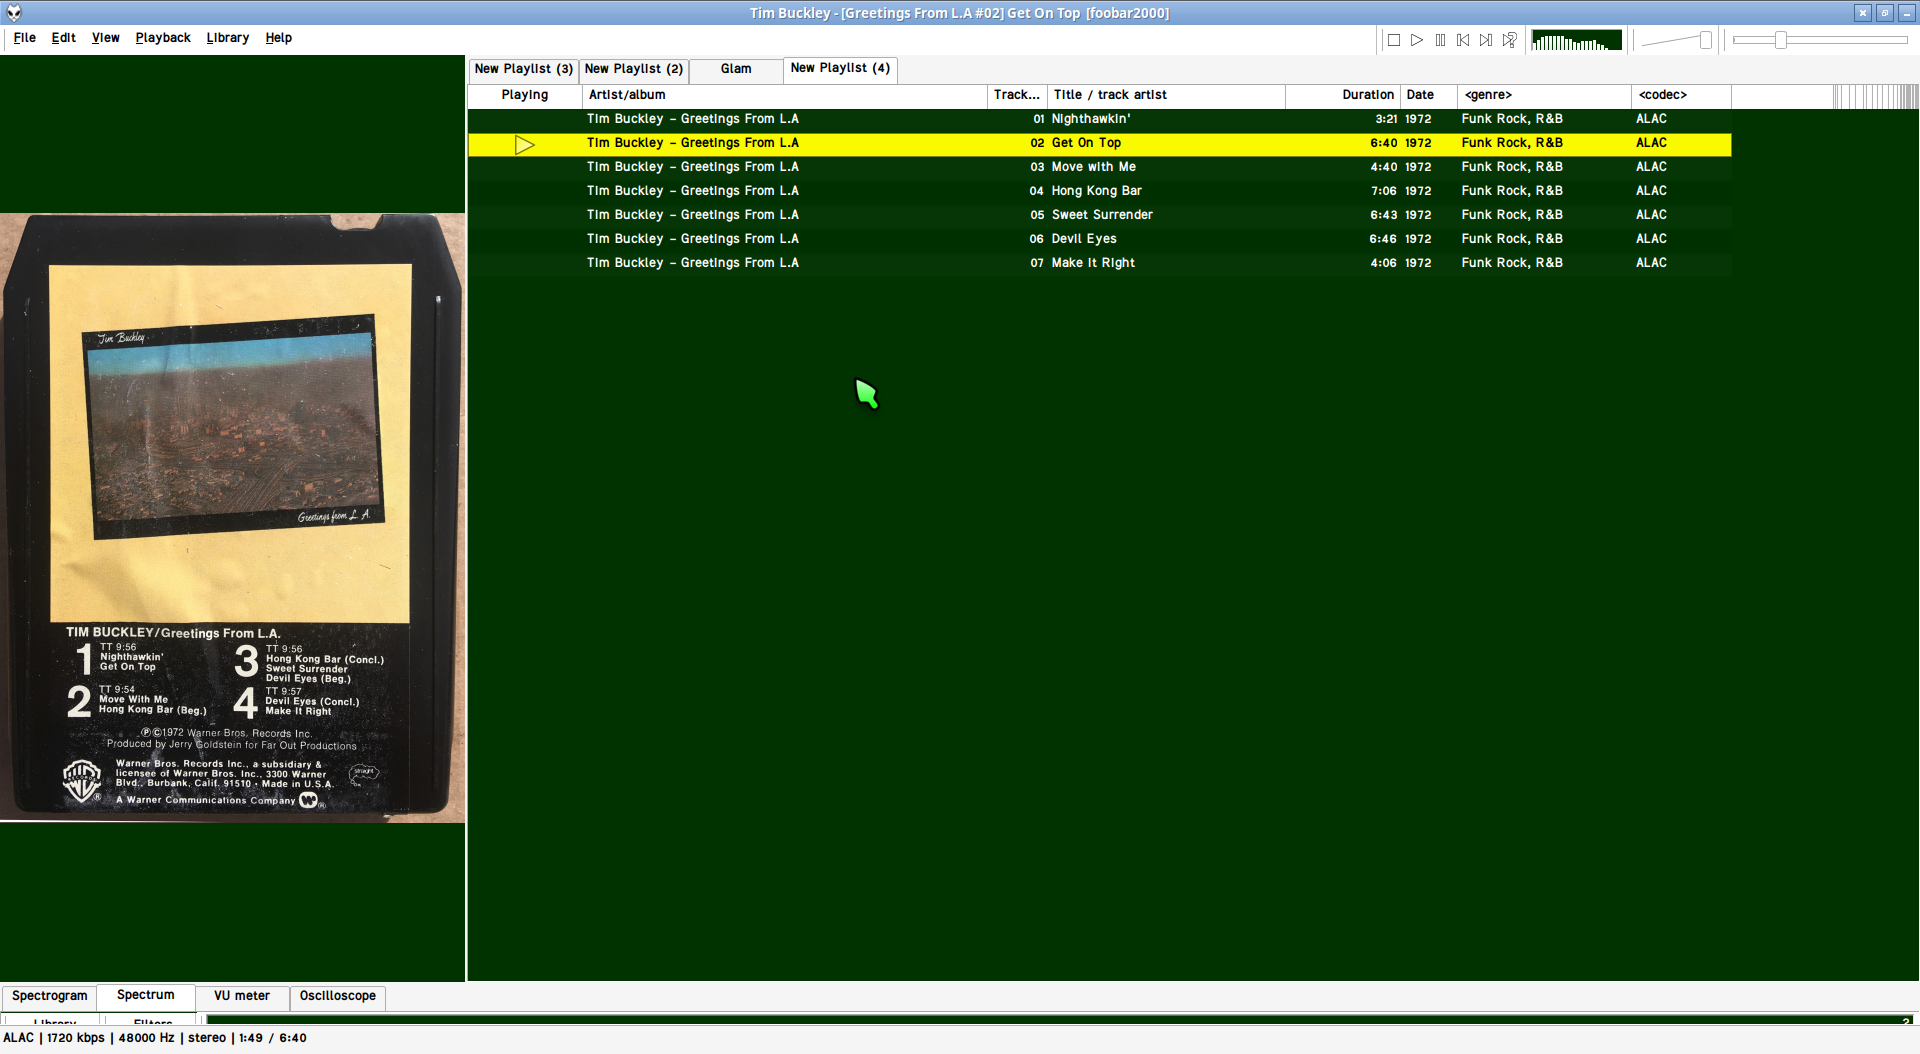The height and width of the screenshot is (1054, 1920).
Task: Select the track Devil Eyes
Action: point(1100,239)
